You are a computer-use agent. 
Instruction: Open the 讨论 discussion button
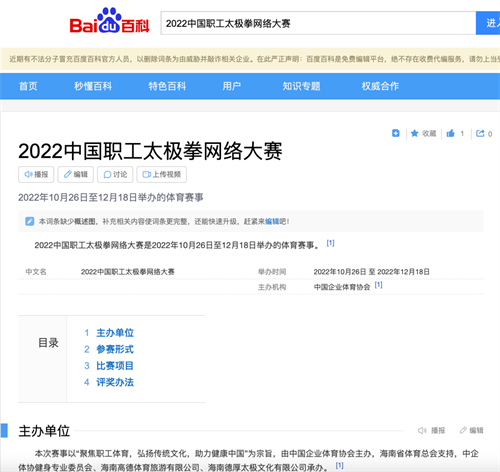(115, 174)
